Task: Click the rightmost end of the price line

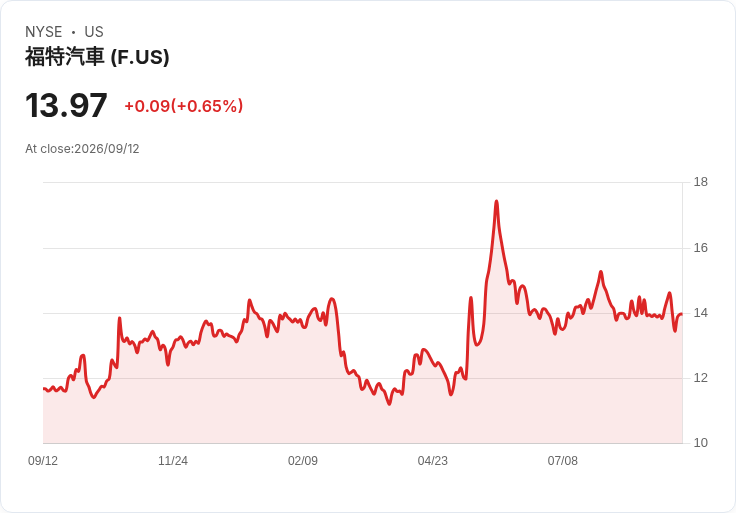Action: pyautogui.click(x=682, y=314)
